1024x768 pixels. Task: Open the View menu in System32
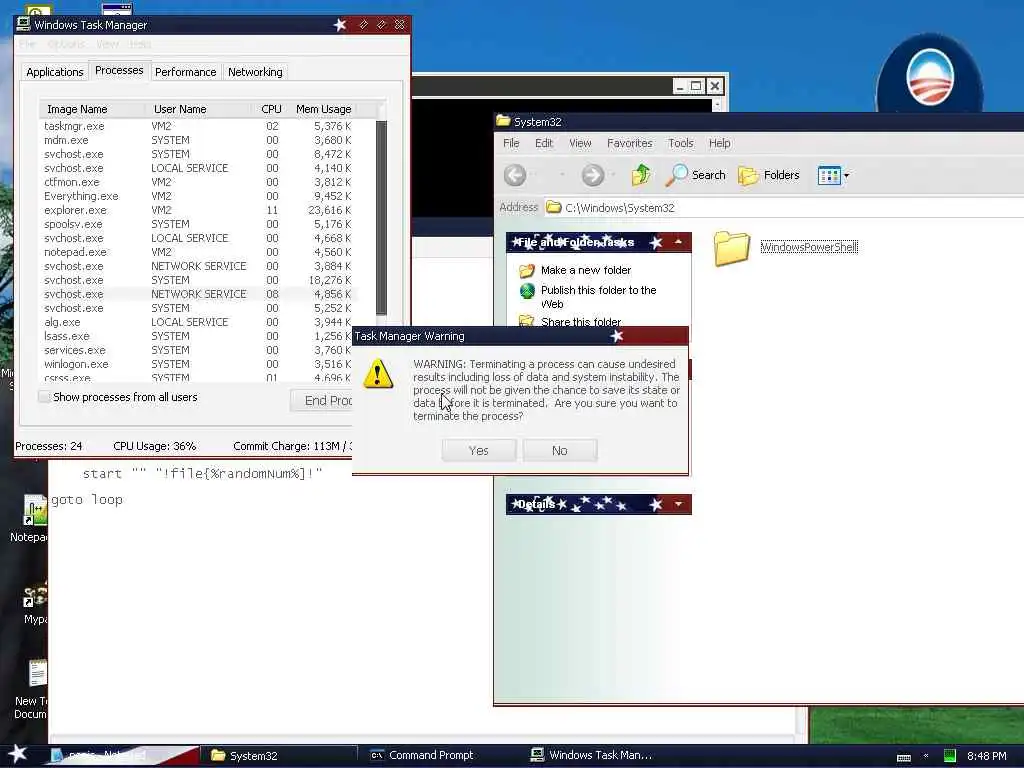point(580,143)
